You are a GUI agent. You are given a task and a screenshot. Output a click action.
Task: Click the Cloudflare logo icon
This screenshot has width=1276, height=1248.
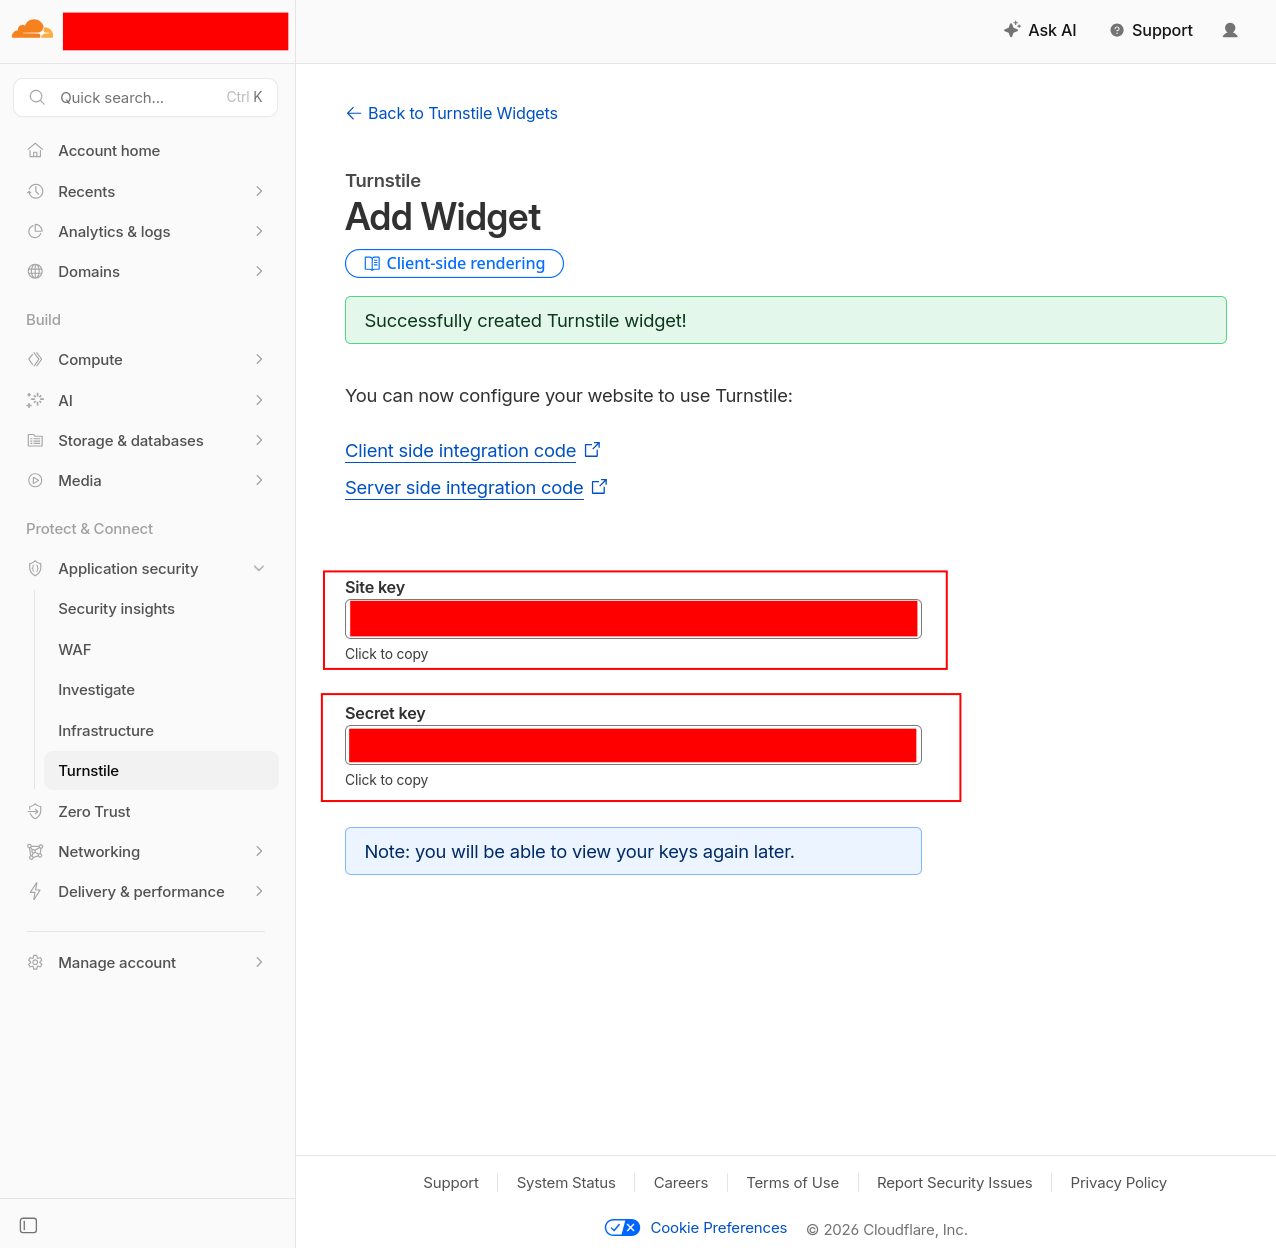32,29
